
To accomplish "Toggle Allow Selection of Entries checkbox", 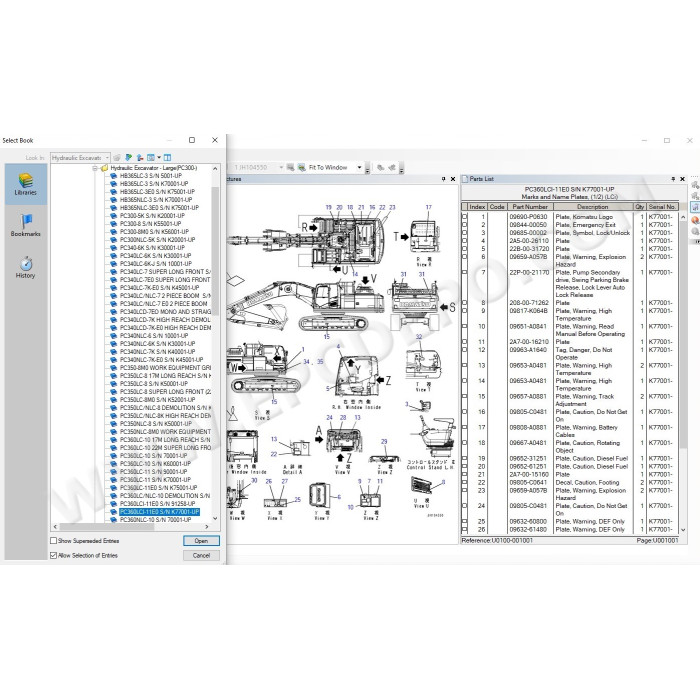I will (54, 555).
